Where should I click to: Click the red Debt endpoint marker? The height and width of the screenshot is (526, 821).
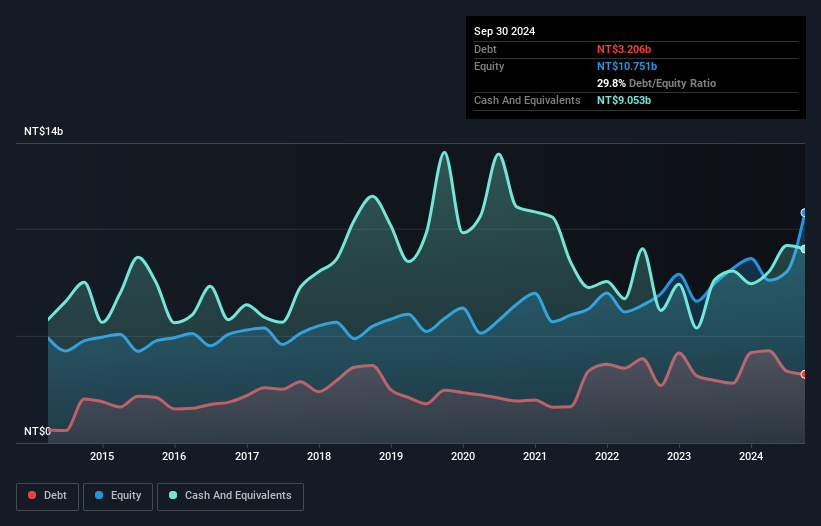tap(804, 374)
